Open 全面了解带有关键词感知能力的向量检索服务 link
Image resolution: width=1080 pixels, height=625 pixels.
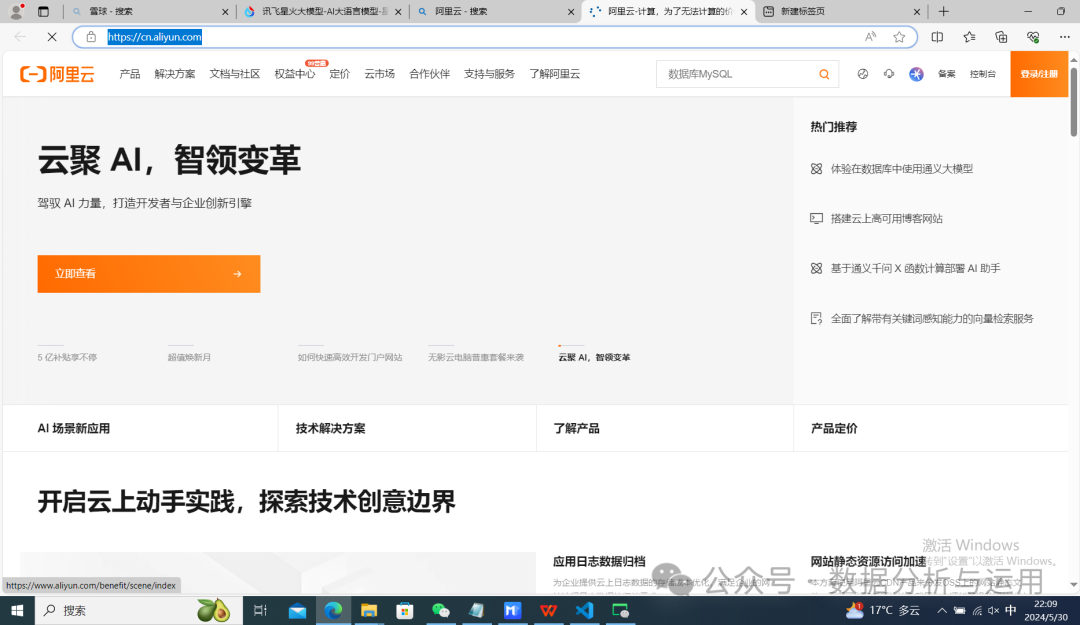tap(932, 318)
